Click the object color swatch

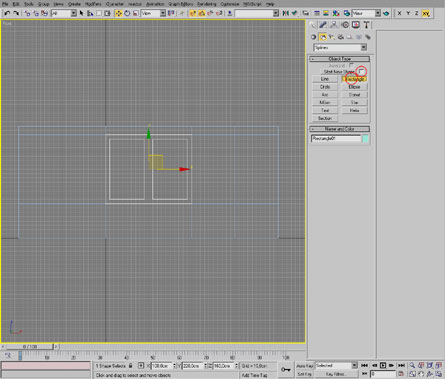click(365, 139)
